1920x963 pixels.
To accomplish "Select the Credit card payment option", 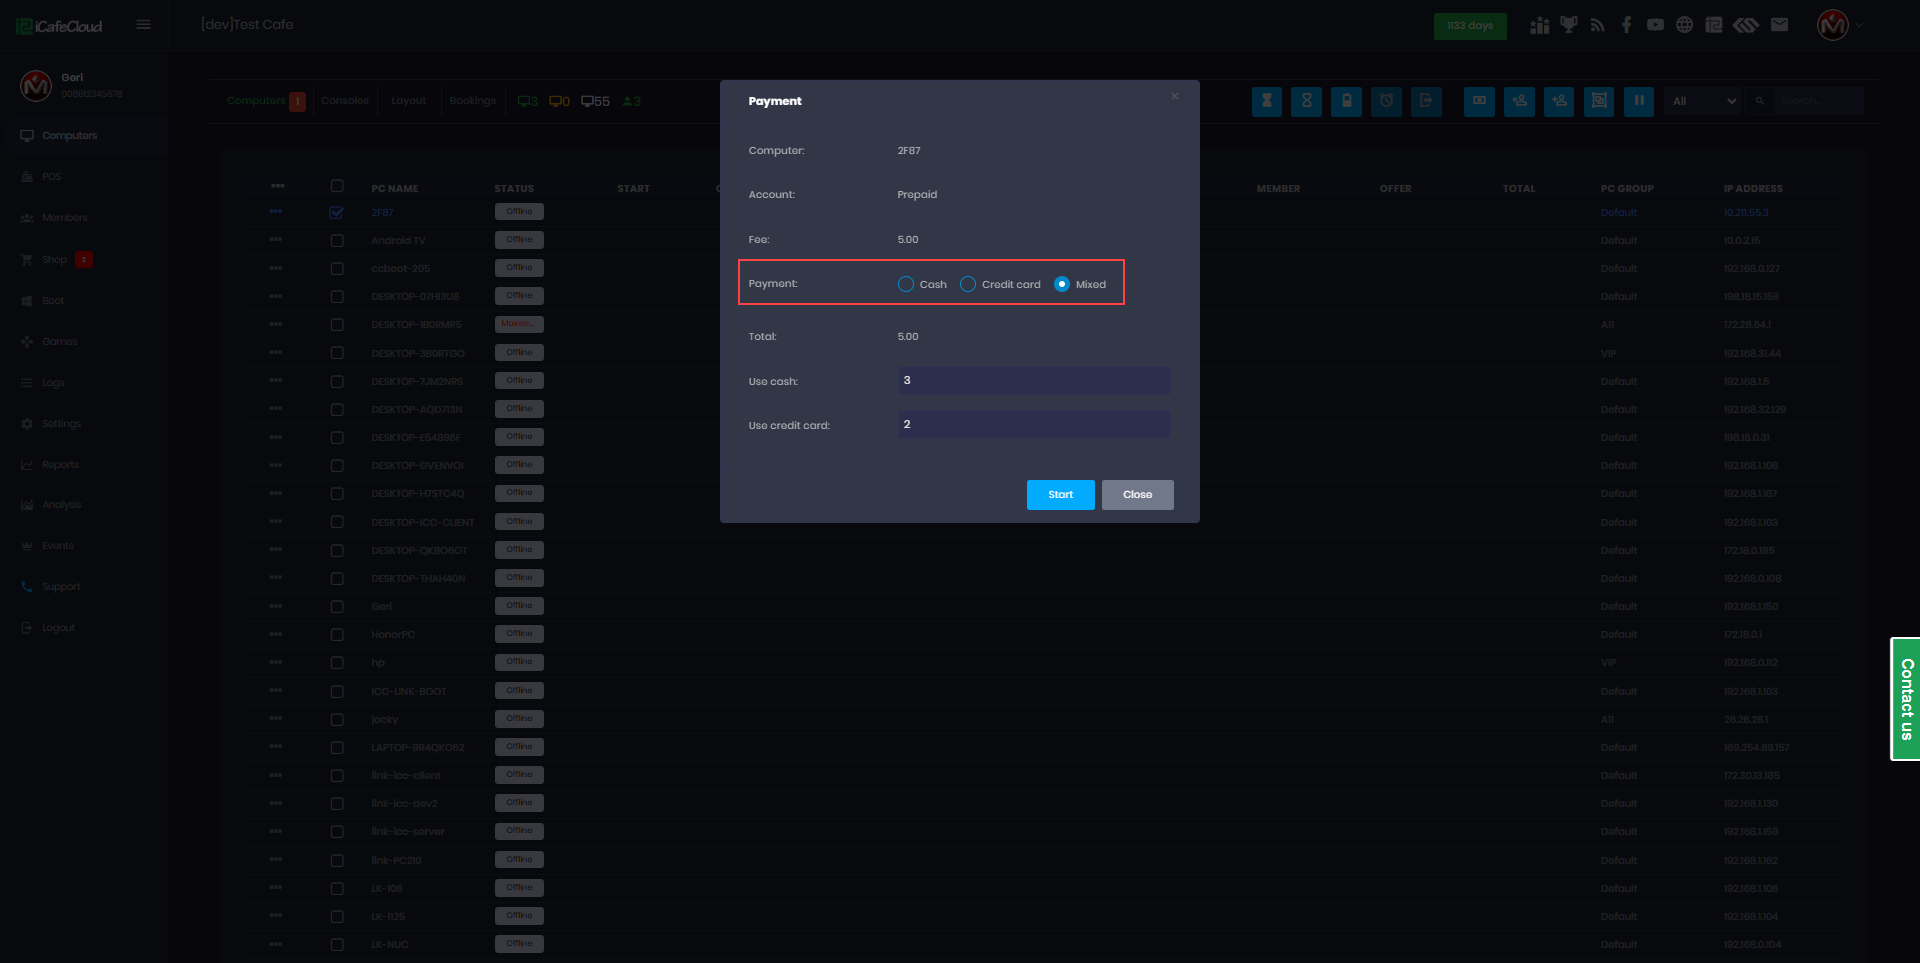I will (x=968, y=284).
